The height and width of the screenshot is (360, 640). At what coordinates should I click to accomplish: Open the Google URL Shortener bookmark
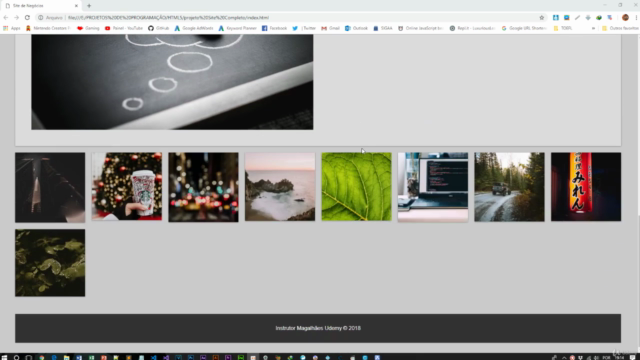tap(524, 28)
